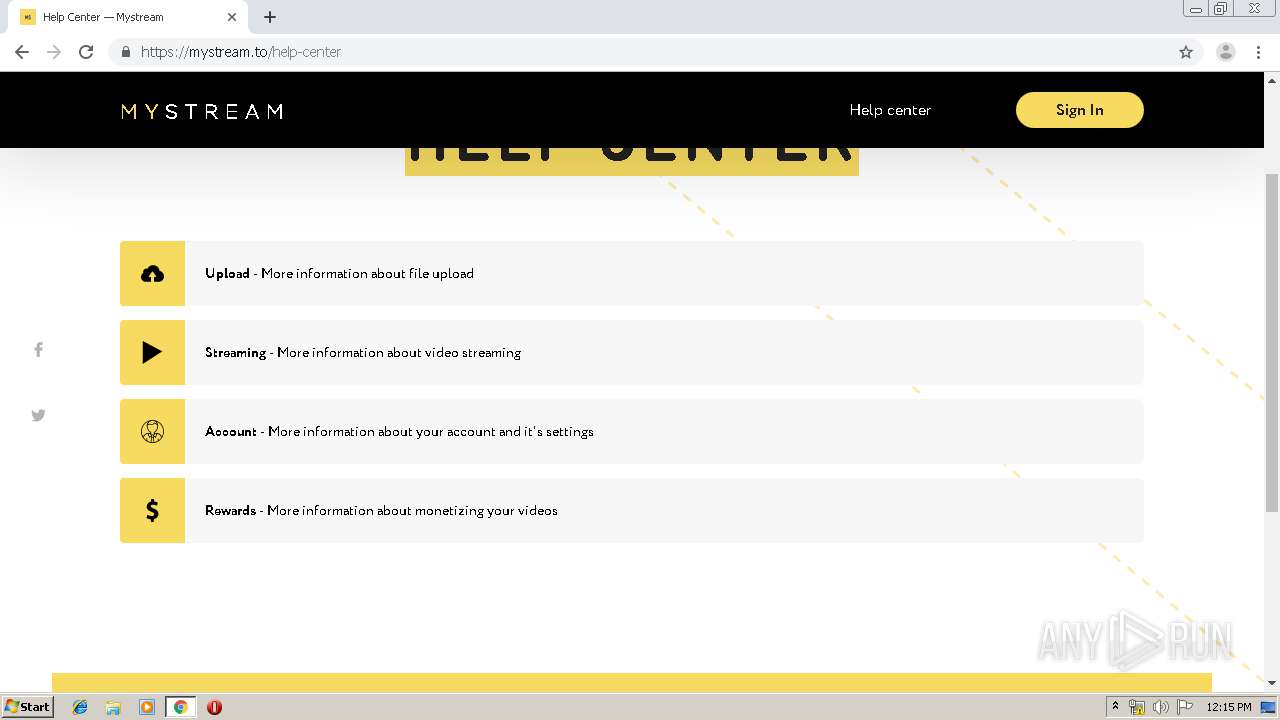This screenshot has width=1280, height=720.
Task: Open a new browser tab
Action: point(270,17)
